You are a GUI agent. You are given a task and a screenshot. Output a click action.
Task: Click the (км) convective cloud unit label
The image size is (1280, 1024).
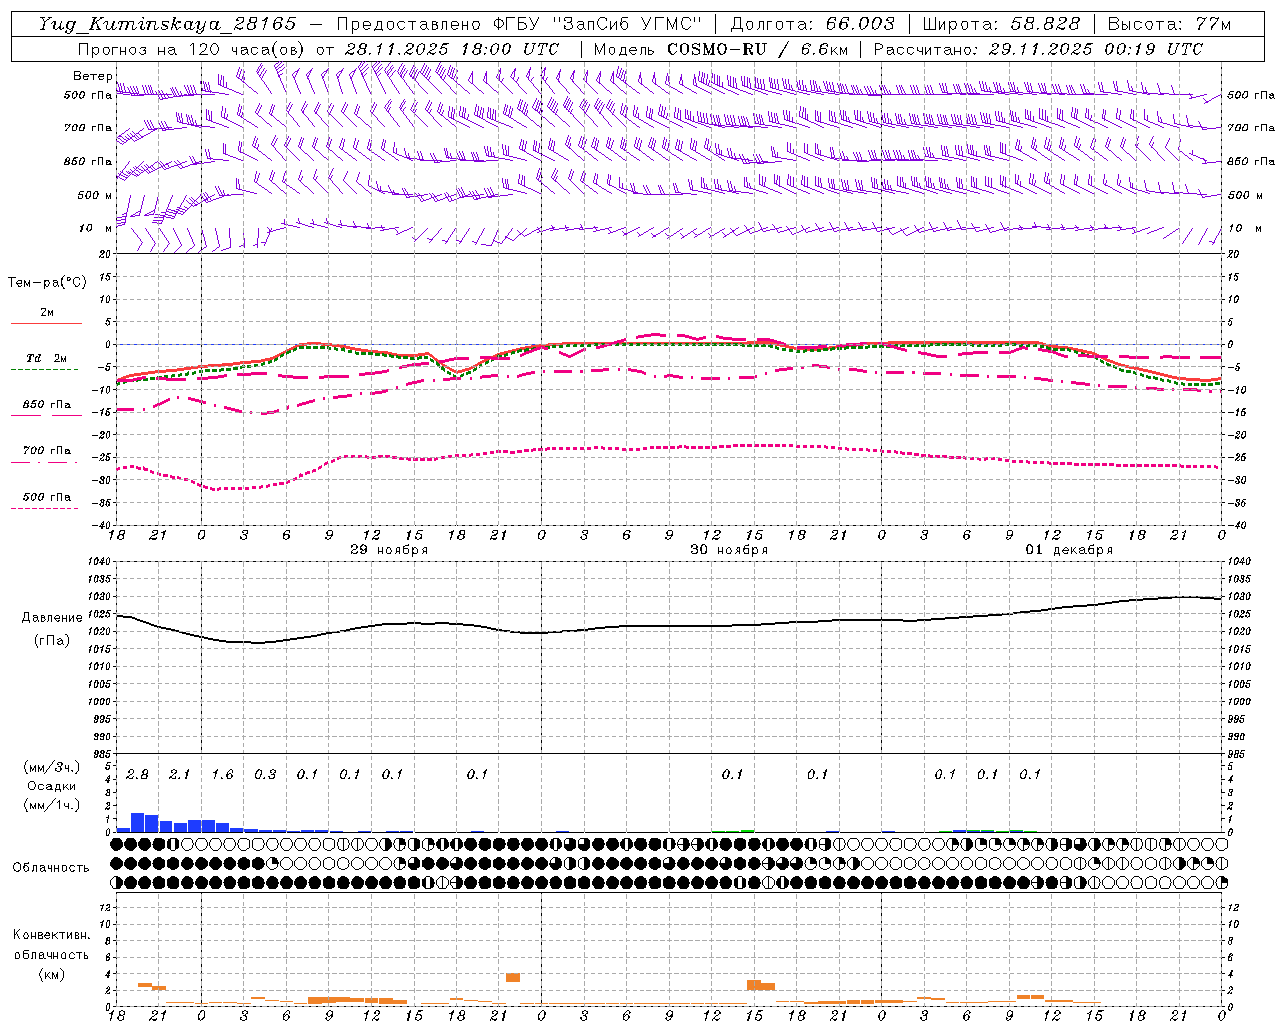(x=52, y=974)
